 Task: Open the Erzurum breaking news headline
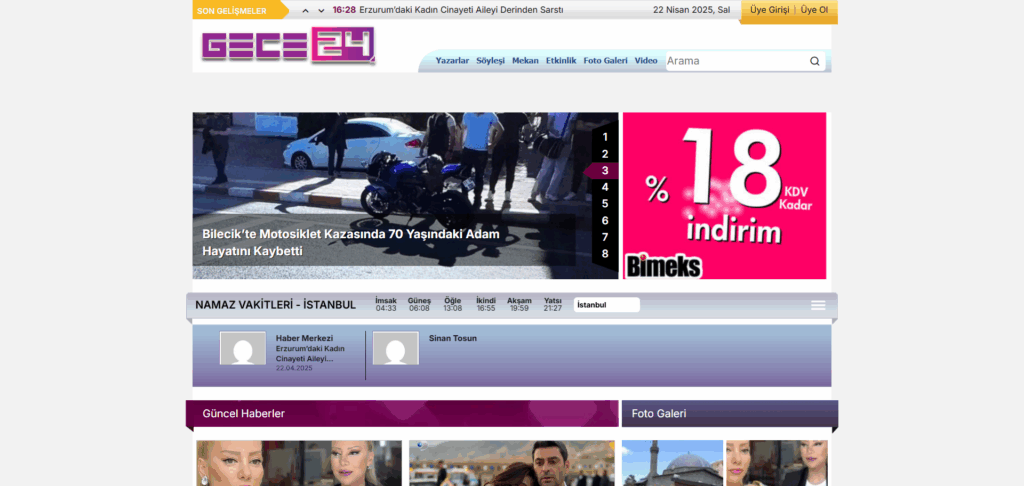[x=461, y=10]
